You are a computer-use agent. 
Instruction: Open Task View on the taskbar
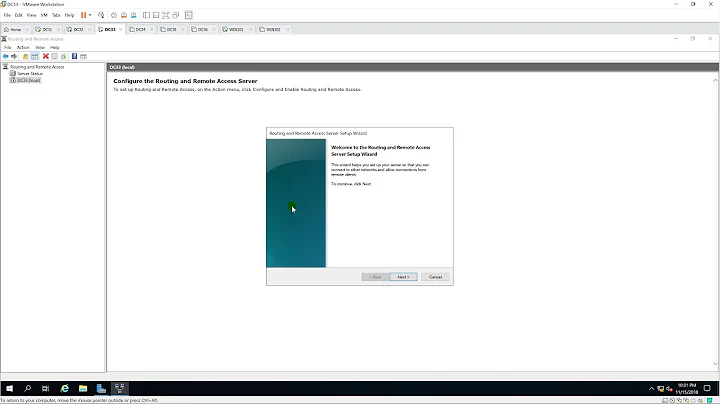(x=45, y=388)
